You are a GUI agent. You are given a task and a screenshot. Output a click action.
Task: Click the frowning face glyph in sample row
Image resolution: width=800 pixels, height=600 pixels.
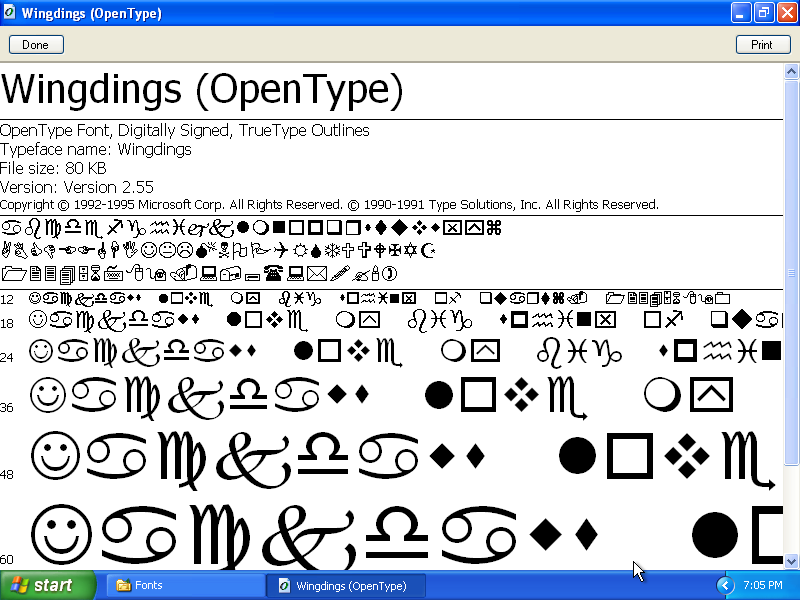coord(185,251)
